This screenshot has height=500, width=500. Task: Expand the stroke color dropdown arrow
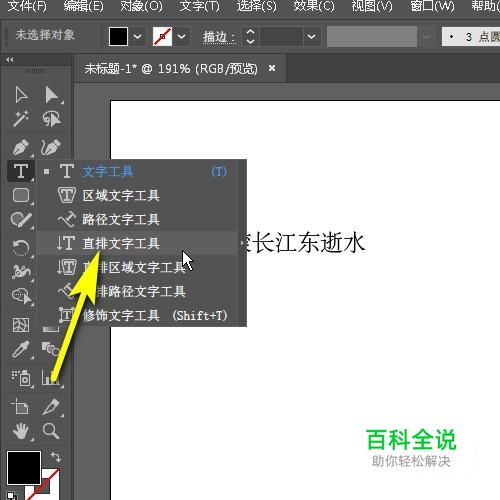(x=181, y=36)
